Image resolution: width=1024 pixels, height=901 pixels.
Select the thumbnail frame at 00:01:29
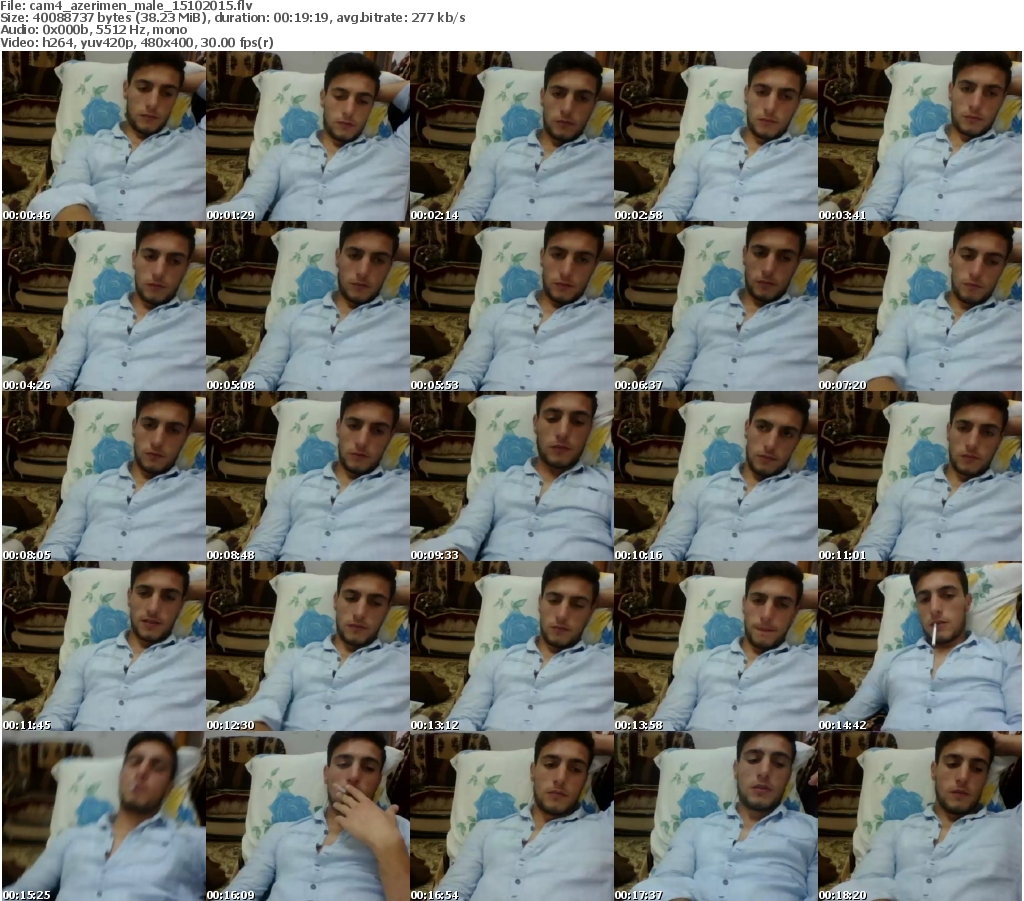308,136
